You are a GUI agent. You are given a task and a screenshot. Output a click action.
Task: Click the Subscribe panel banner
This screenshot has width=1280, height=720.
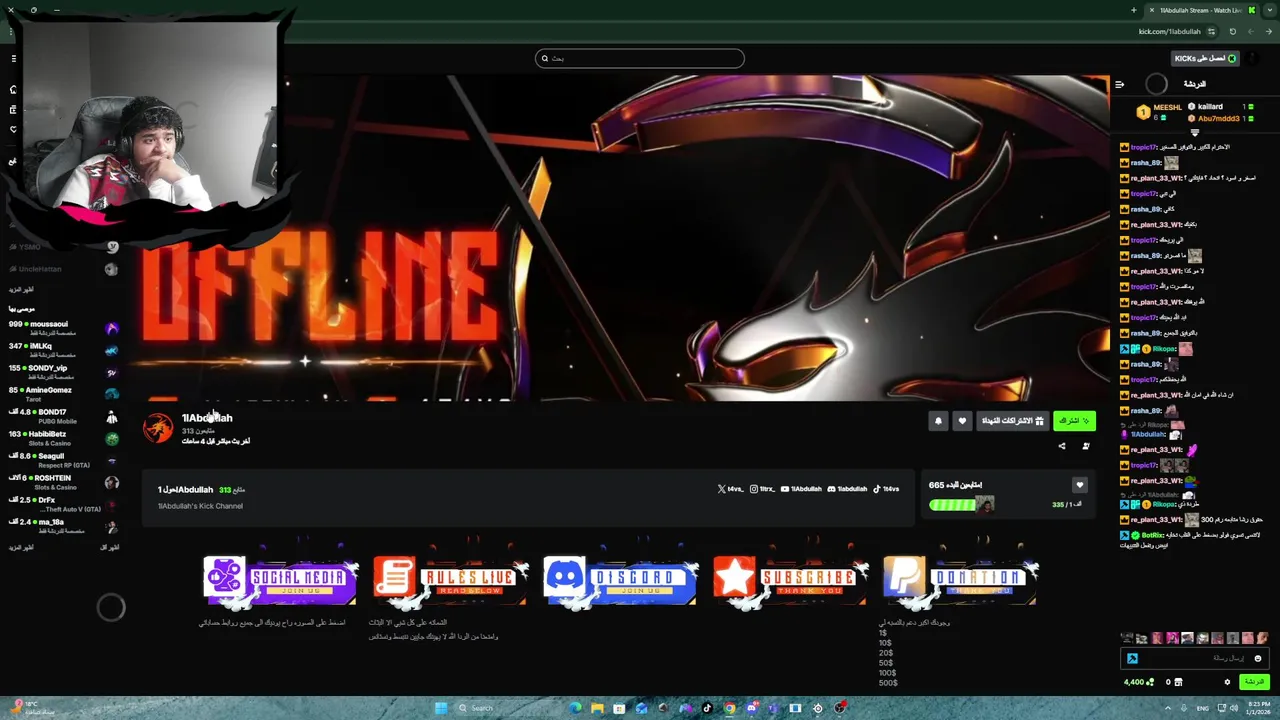click(x=790, y=578)
